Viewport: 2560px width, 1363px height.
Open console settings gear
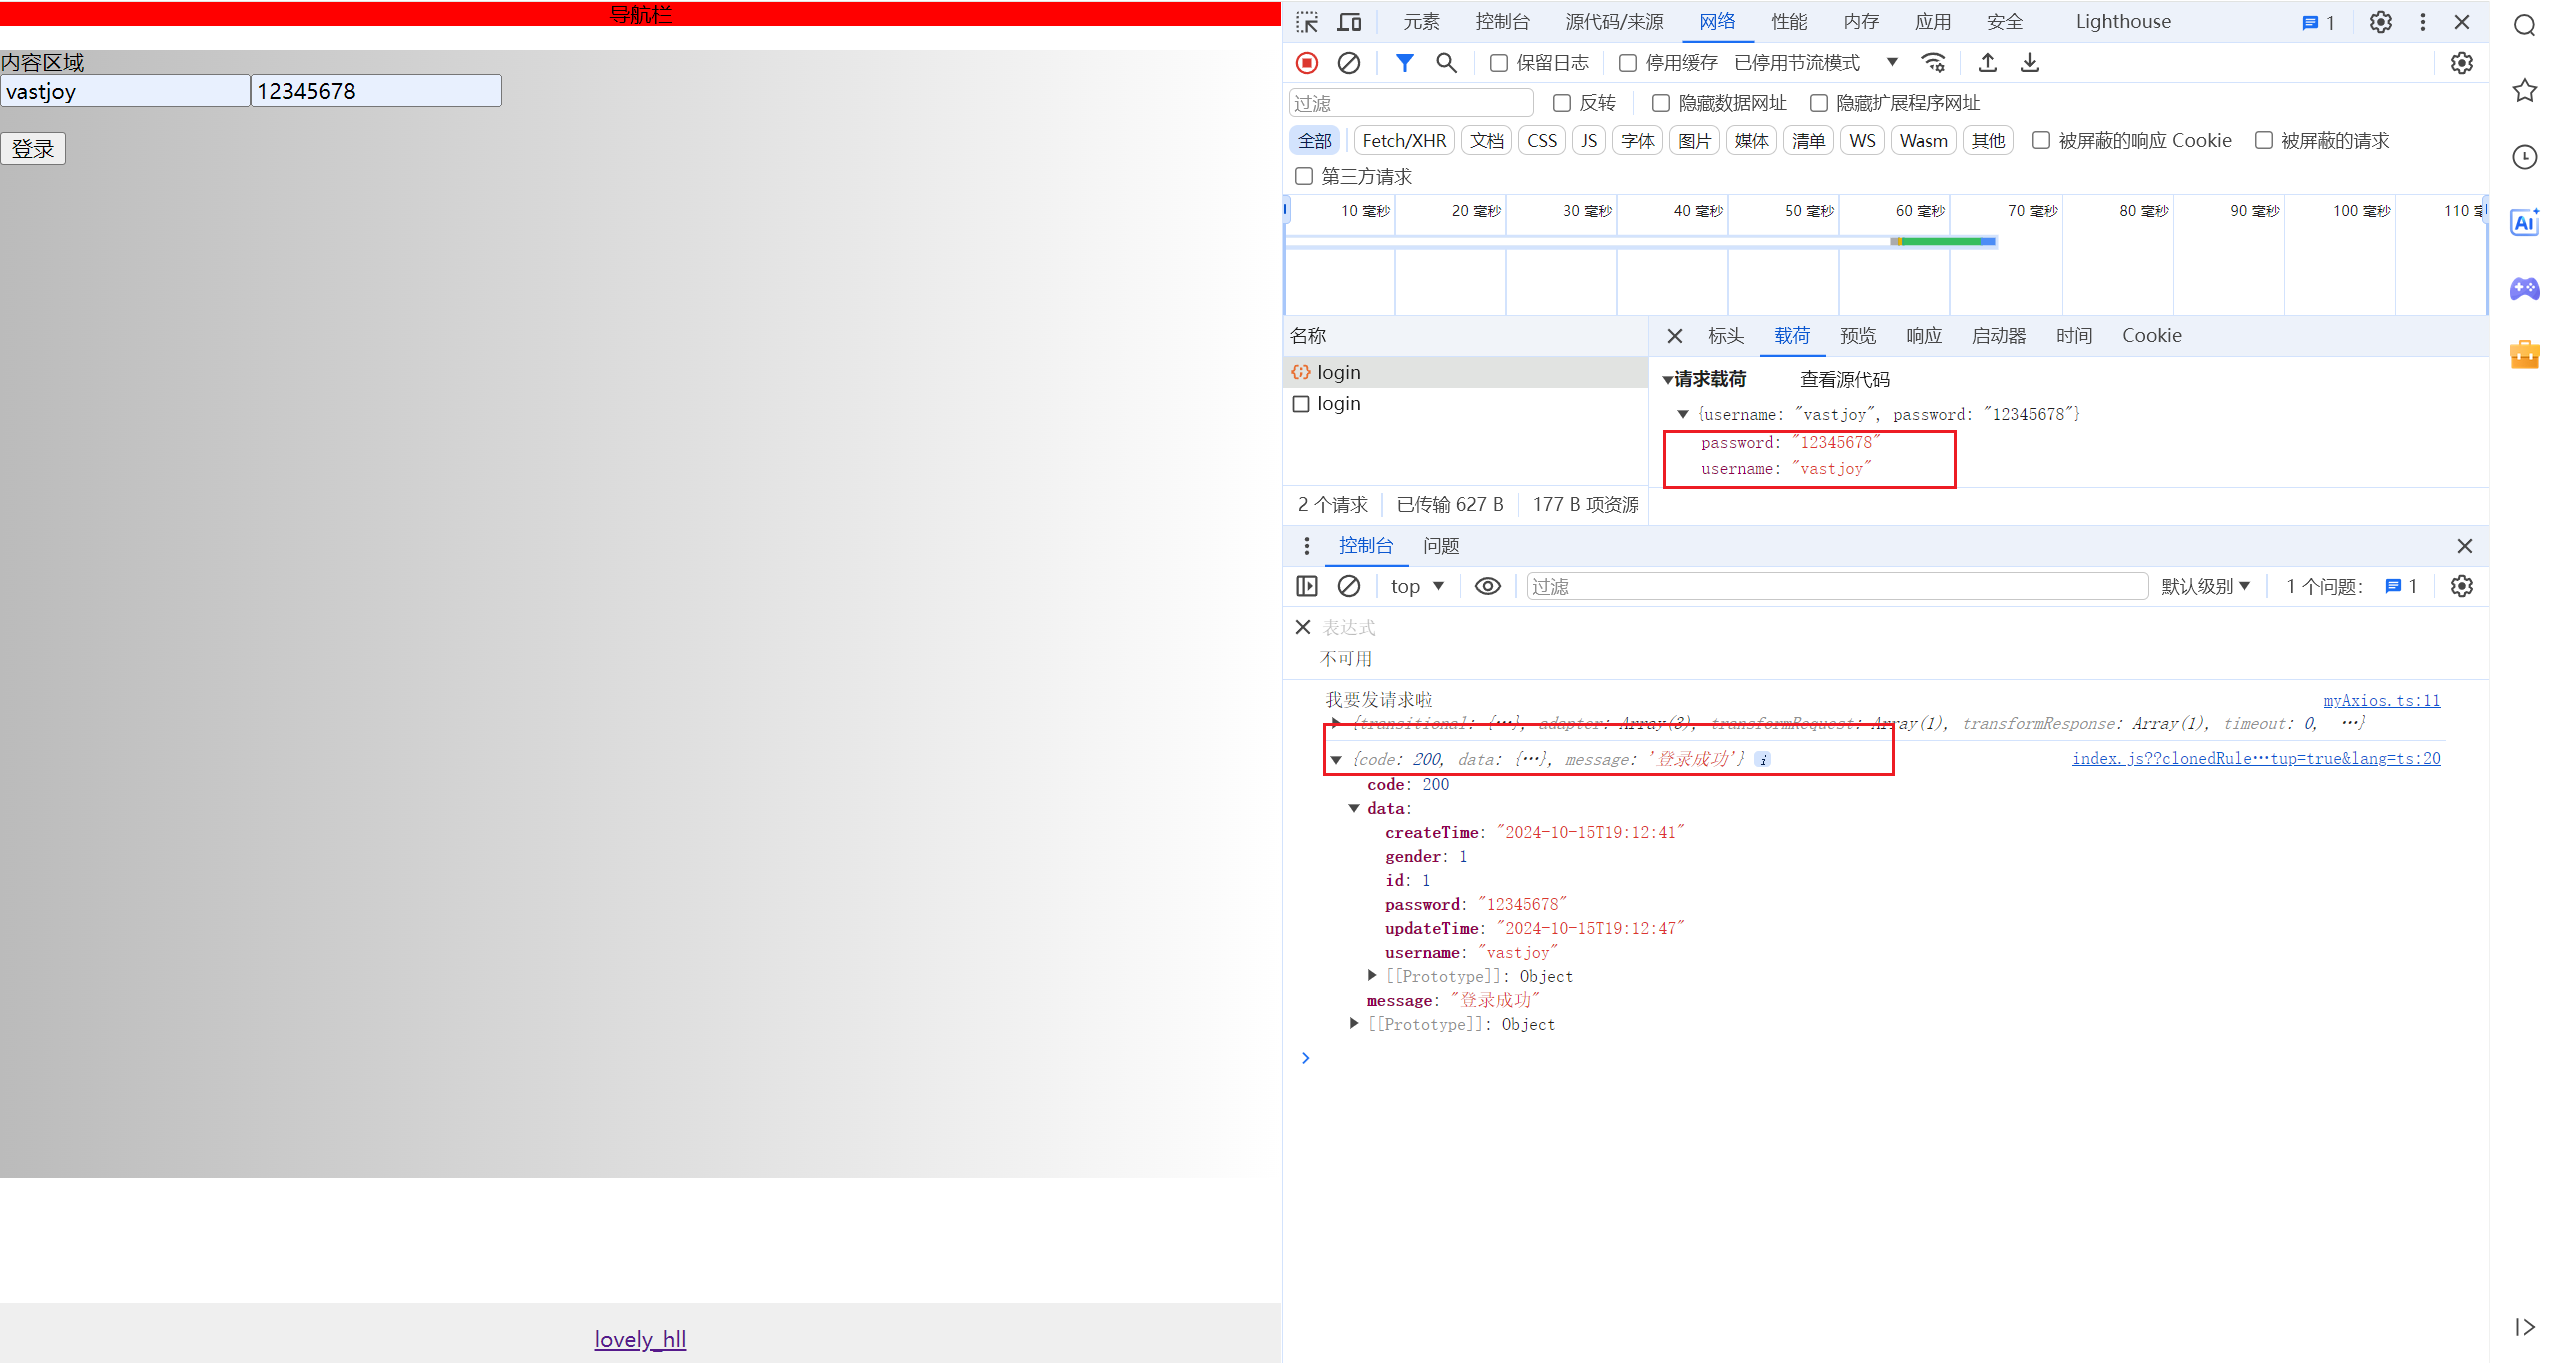[2462, 586]
